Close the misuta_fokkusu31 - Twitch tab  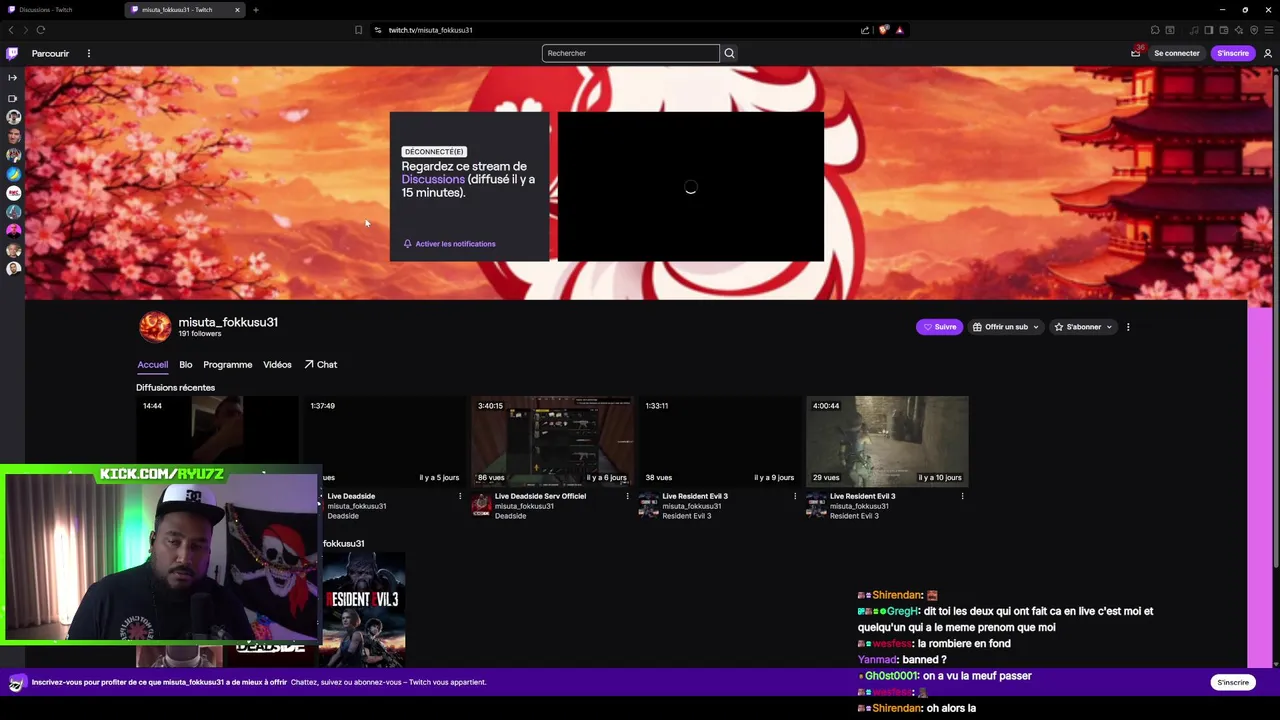coord(237,10)
